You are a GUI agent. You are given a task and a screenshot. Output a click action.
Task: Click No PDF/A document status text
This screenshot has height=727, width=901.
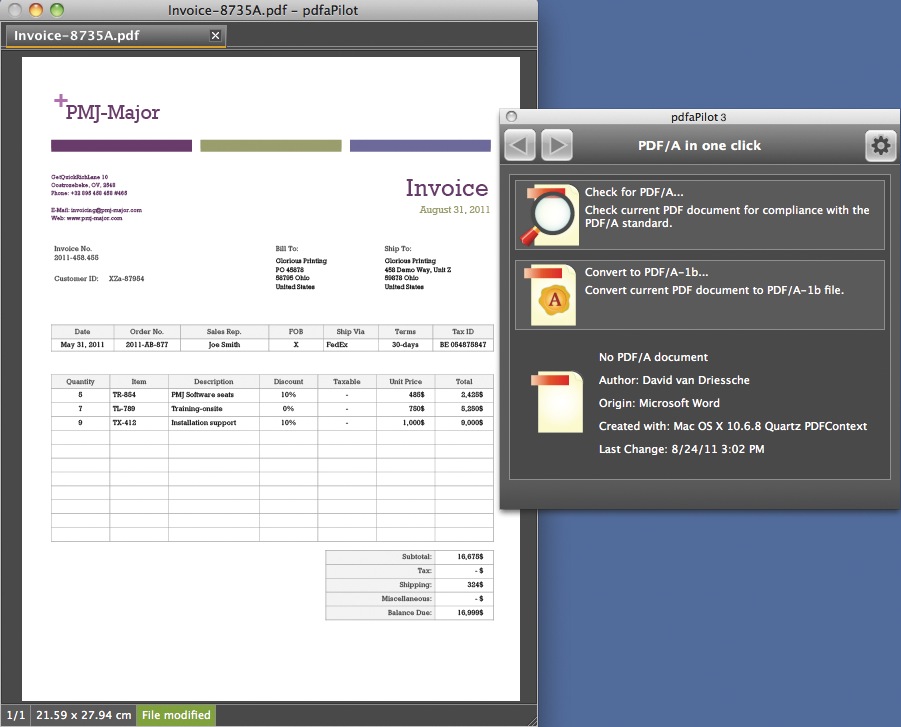tap(653, 357)
